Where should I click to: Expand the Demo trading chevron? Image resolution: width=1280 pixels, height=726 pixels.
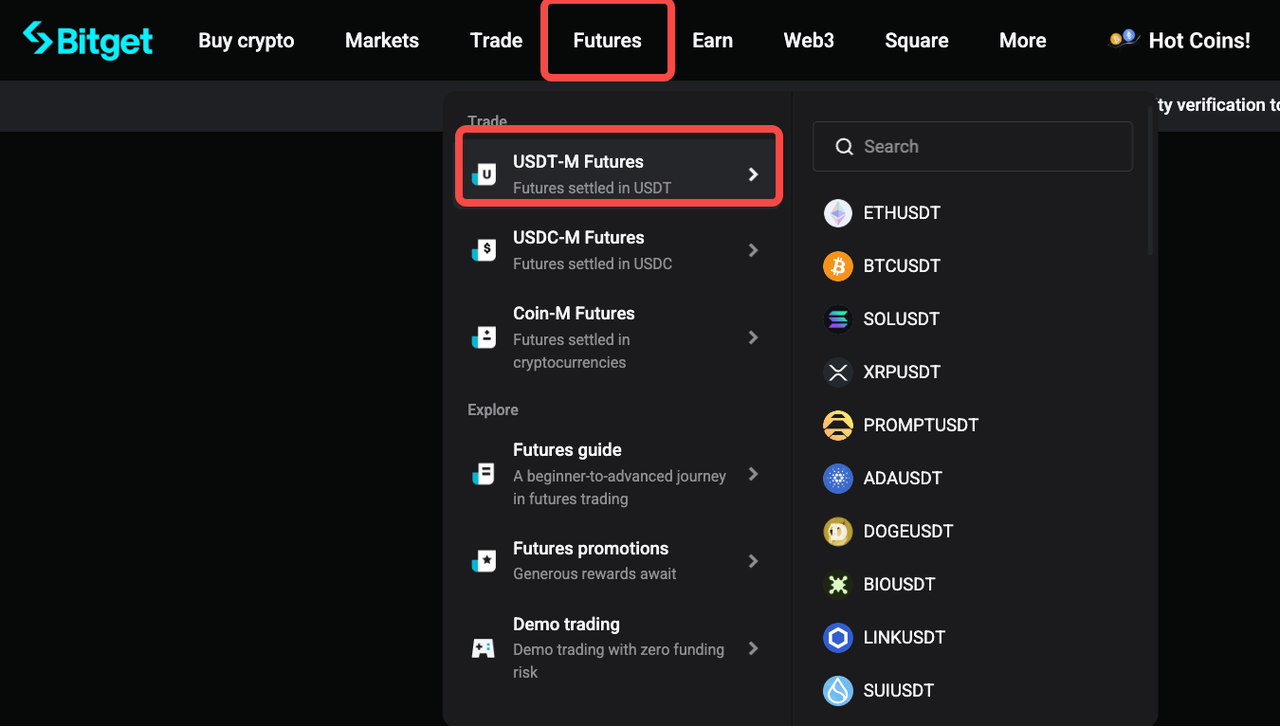click(754, 648)
